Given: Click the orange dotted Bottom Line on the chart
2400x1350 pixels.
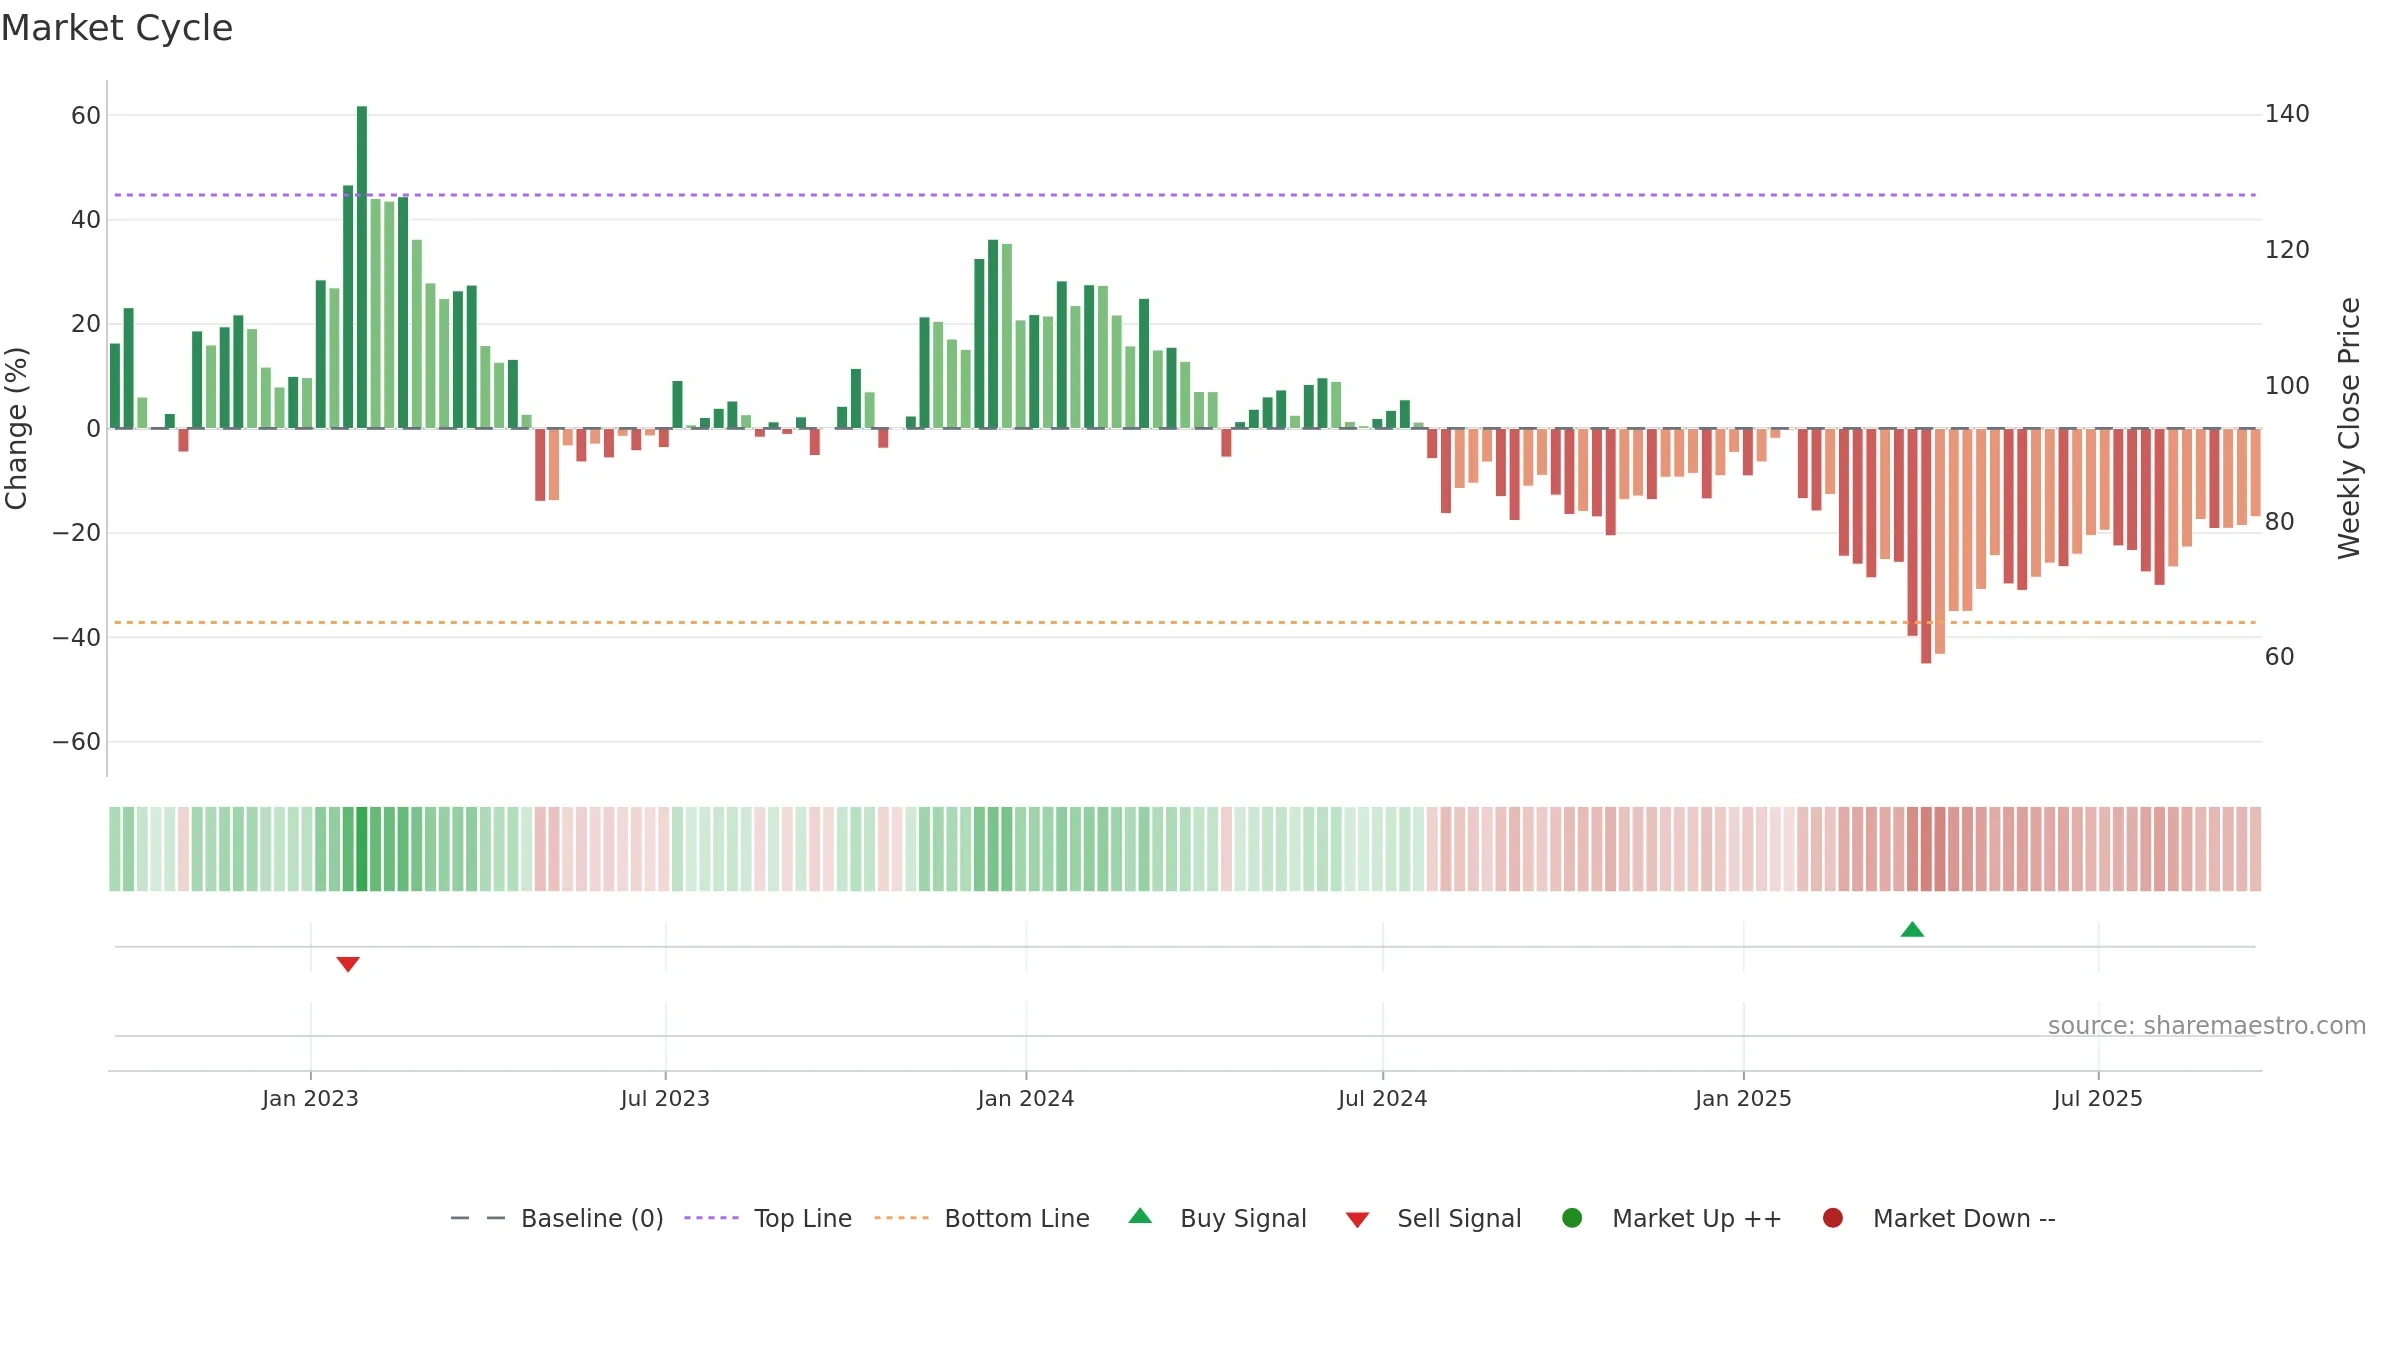Looking at the screenshot, I should pos(1185,623).
